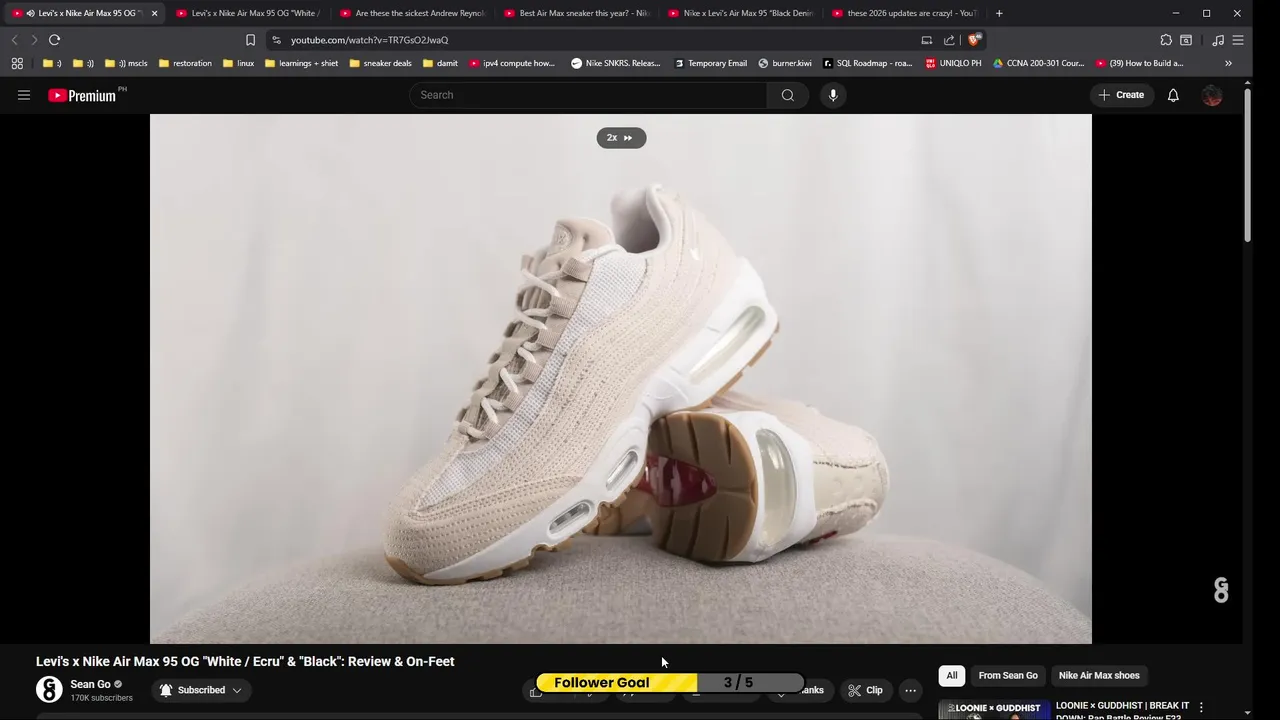
Task: Open the burner.kiwi bookmark
Action: click(785, 63)
